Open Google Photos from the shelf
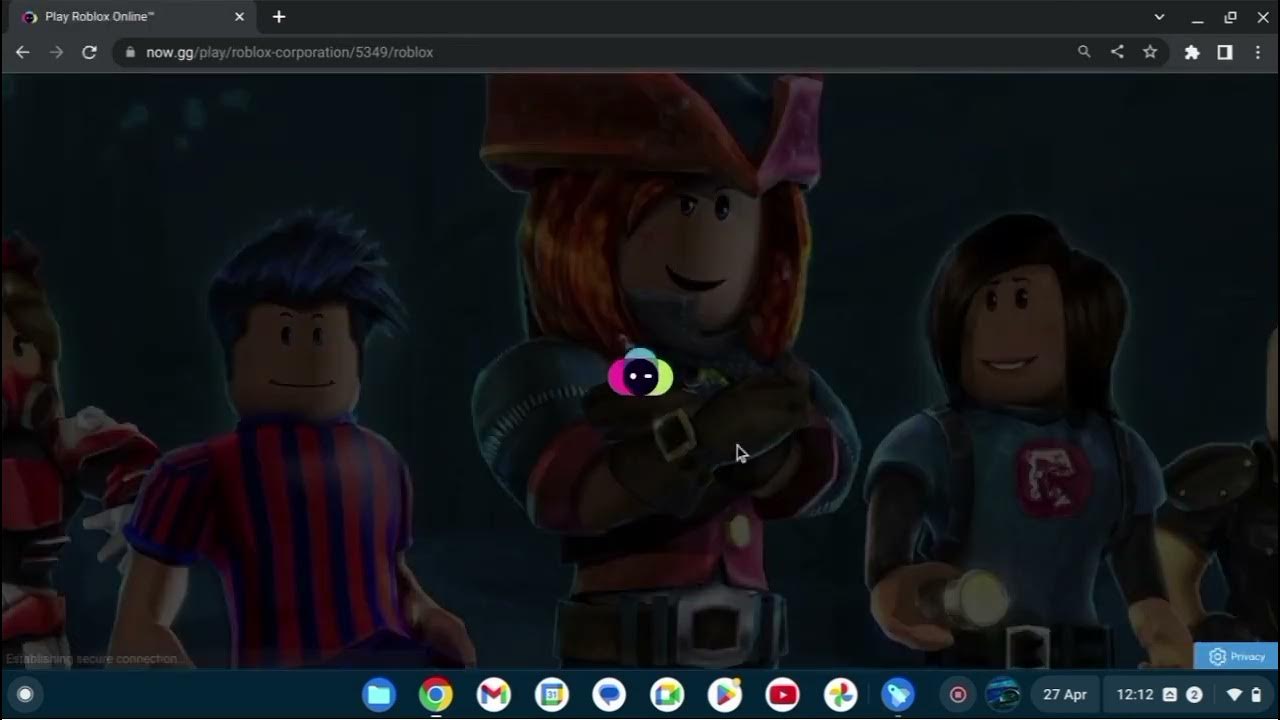This screenshot has width=1280, height=720. [840, 694]
